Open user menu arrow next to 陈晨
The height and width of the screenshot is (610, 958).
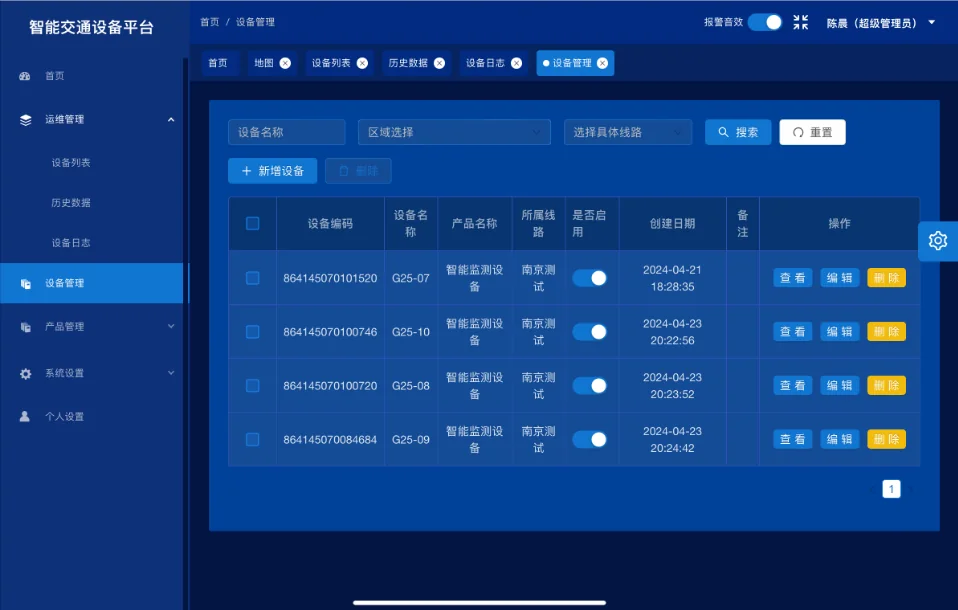(x=932, y=23)
